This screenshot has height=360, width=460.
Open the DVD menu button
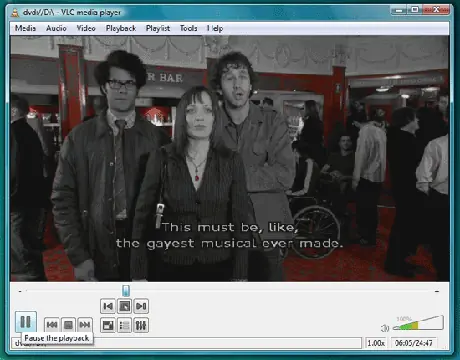tap(124, 306)
